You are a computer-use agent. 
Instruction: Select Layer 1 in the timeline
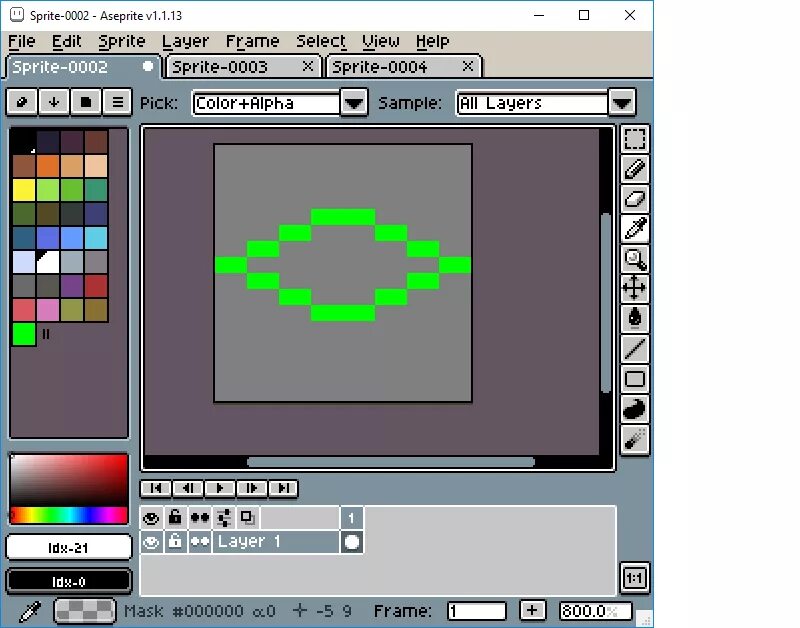pyautogui.click(x=276, y=542)
